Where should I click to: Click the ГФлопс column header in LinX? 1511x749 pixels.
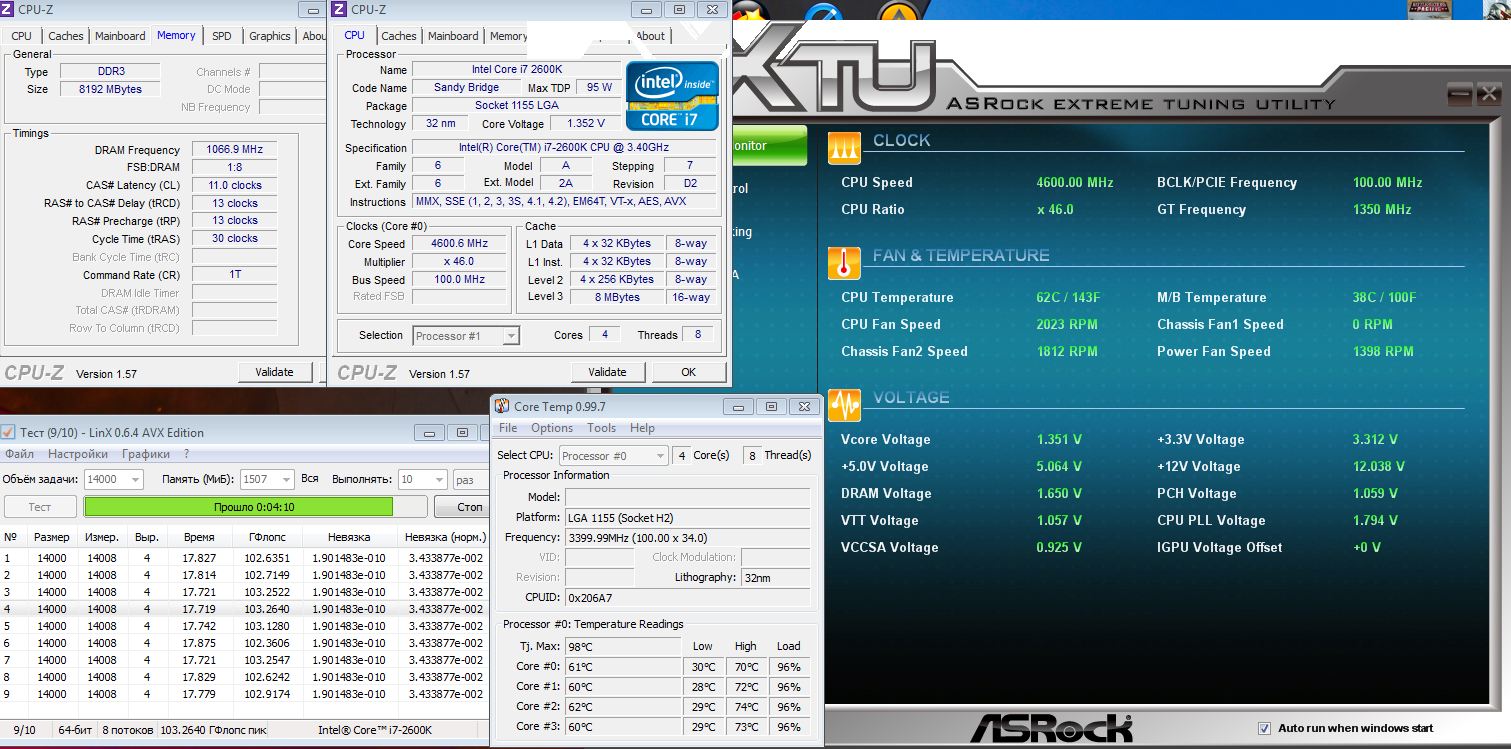click(x=267, y=537)
